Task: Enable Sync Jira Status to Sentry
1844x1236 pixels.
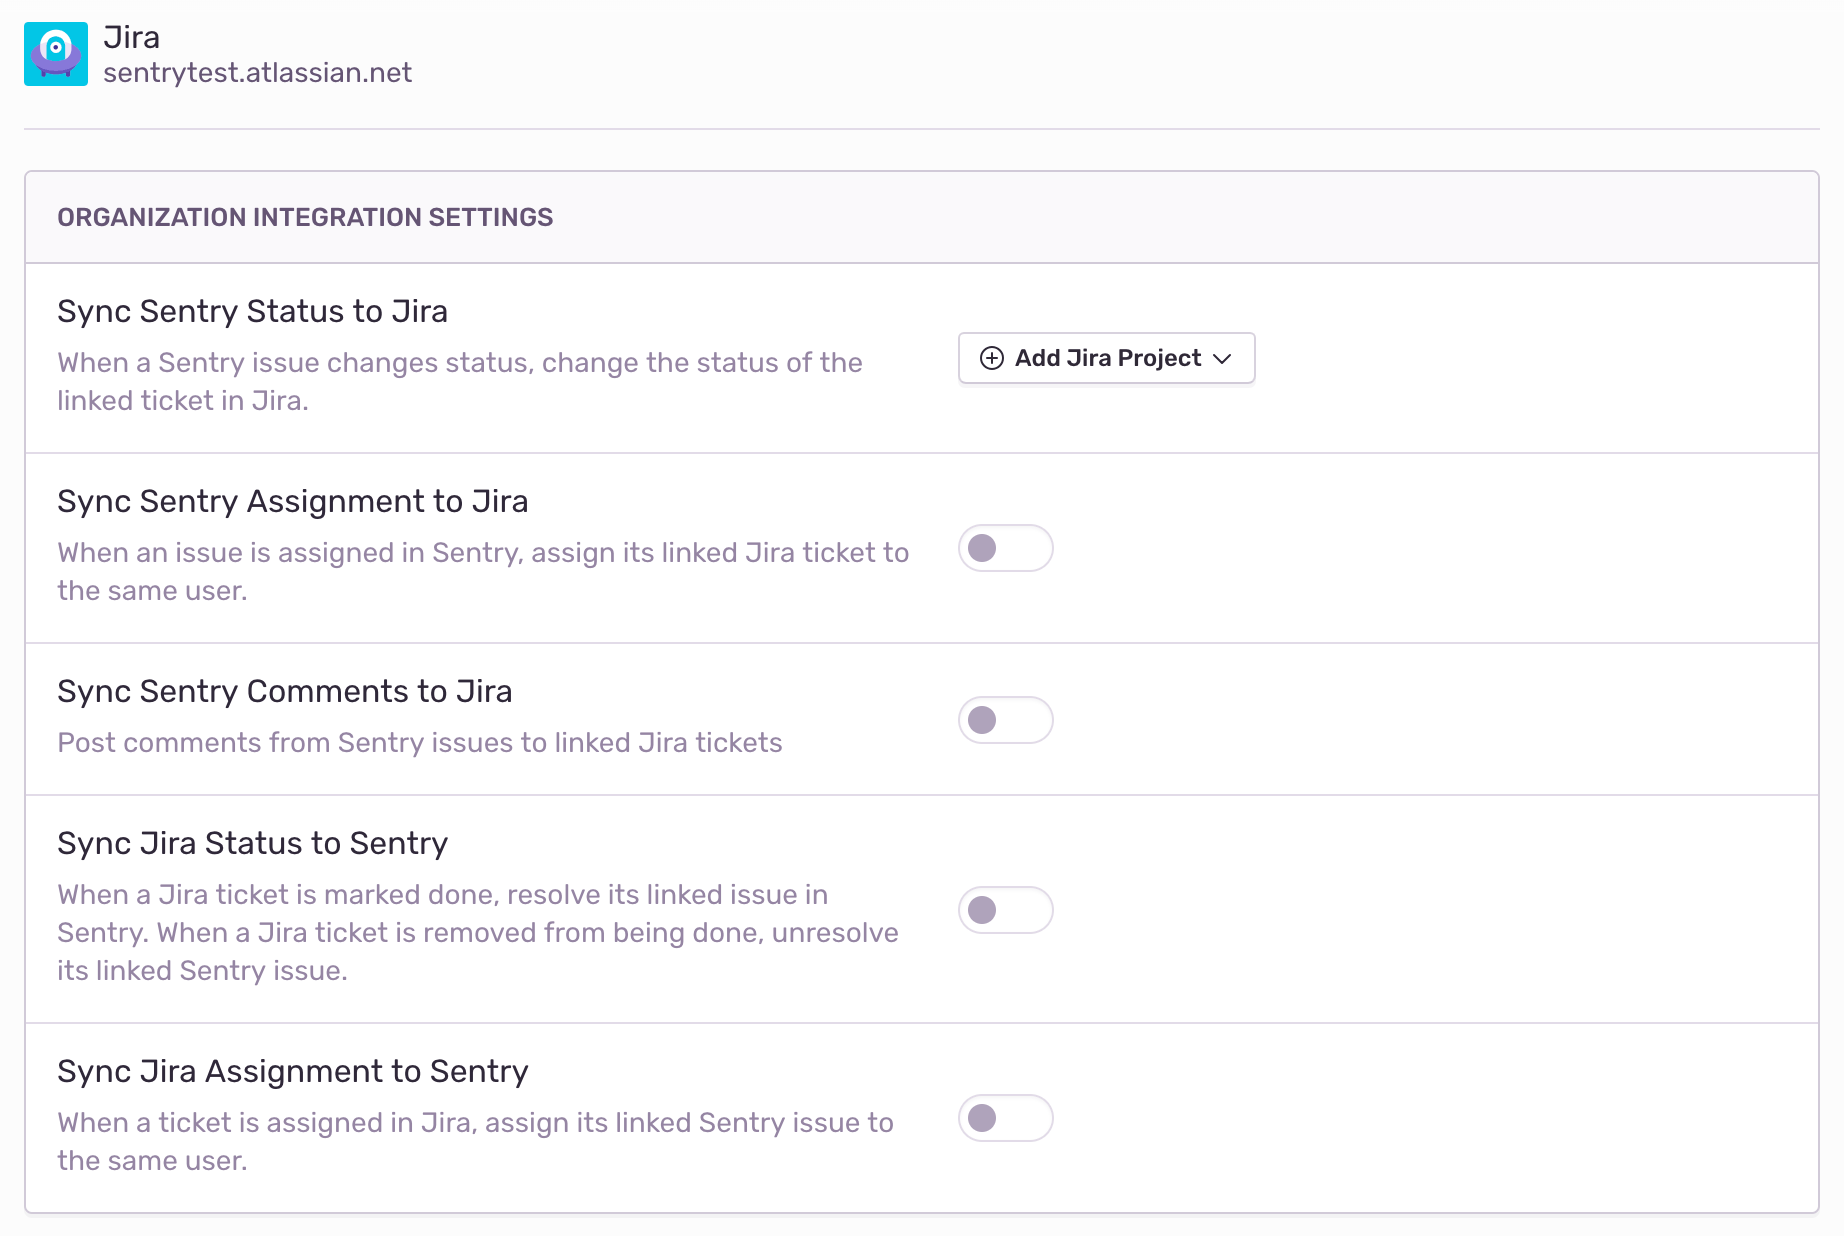Action: [x=1006, y=910]
